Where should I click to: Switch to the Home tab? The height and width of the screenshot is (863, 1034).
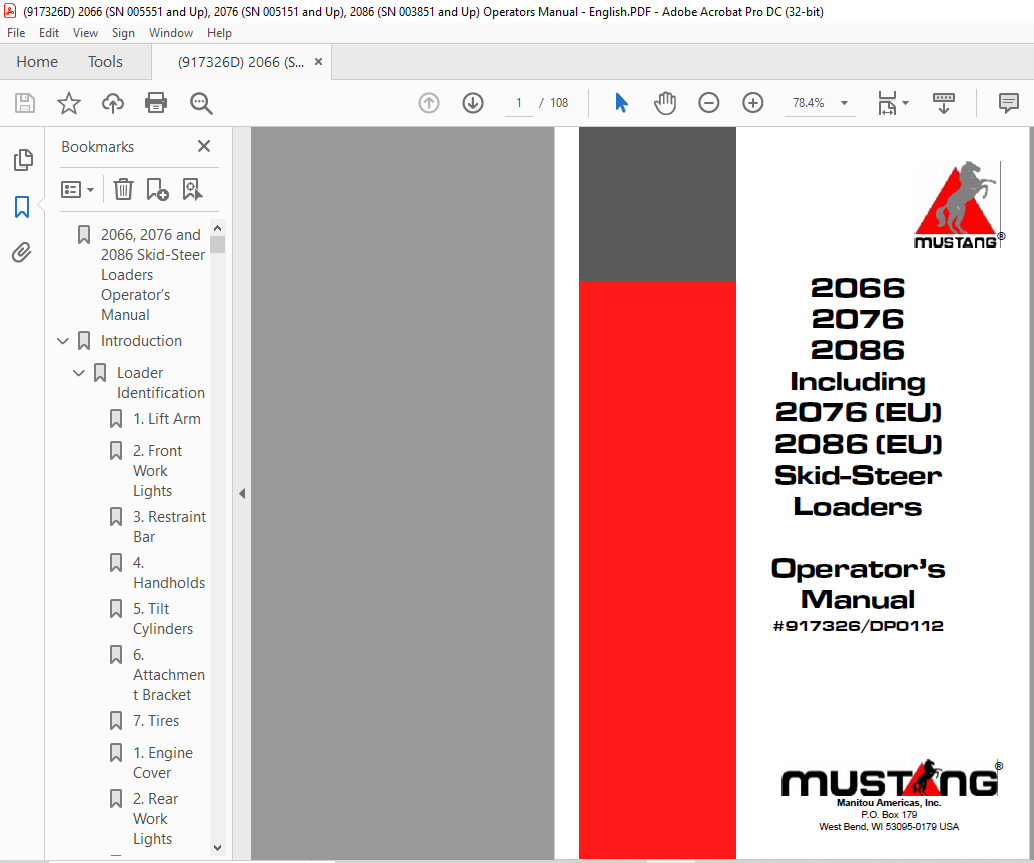point(37,61)
